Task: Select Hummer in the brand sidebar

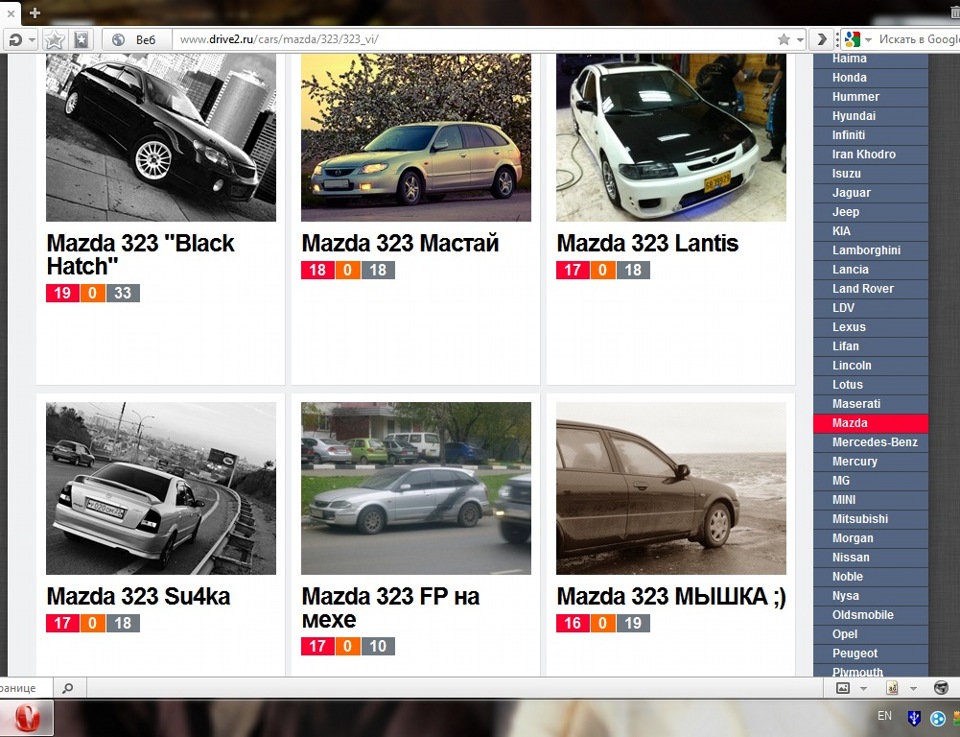Action: pos(871,97)
